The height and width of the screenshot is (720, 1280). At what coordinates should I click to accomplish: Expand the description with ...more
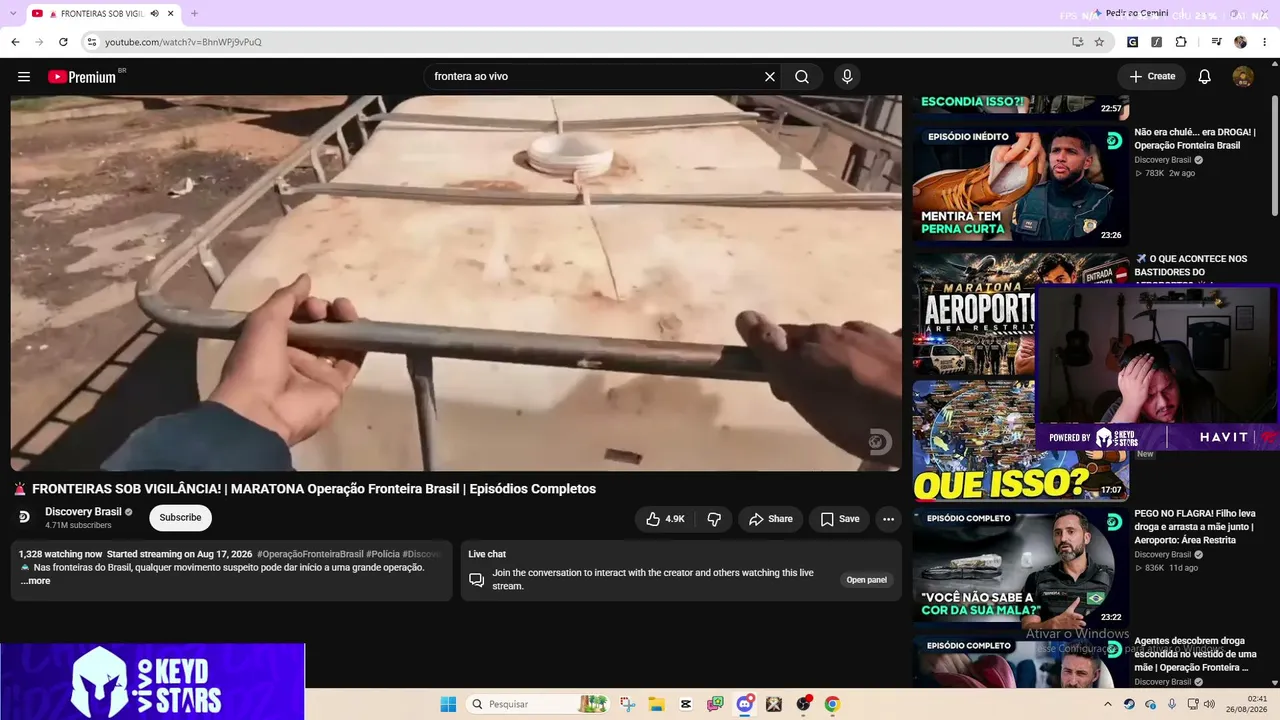coord(35,581)
